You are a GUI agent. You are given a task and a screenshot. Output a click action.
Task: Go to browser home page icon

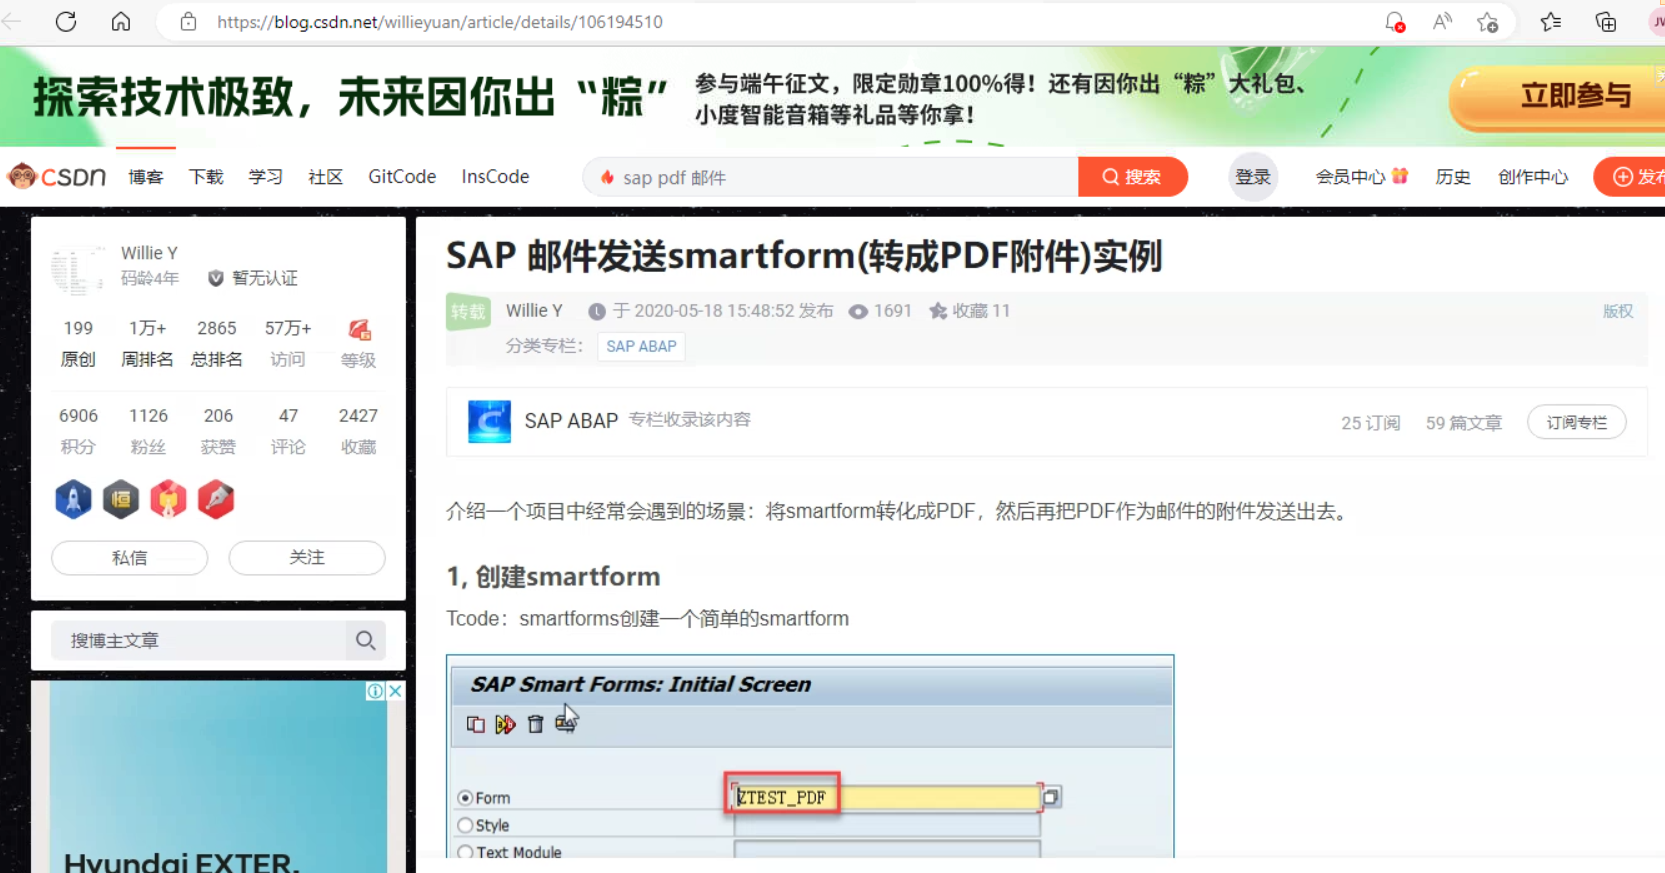point(121,22)
